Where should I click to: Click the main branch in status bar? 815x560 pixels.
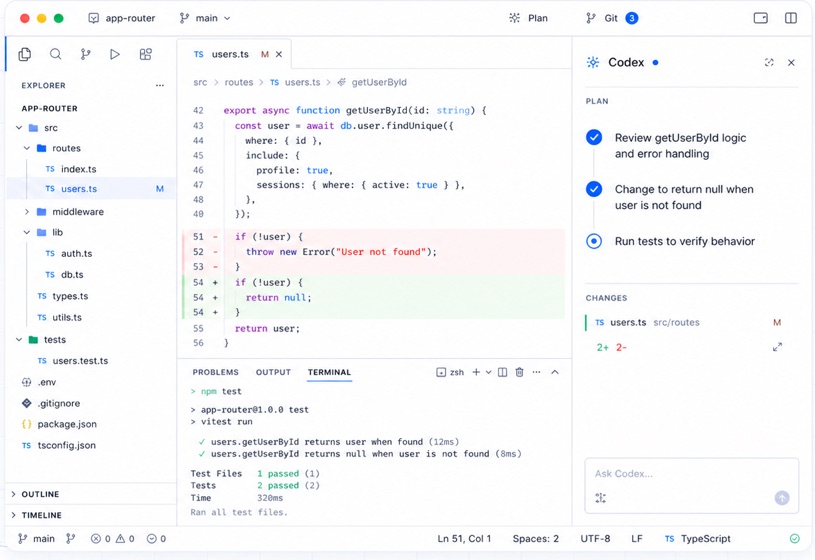tap(36, 539)
